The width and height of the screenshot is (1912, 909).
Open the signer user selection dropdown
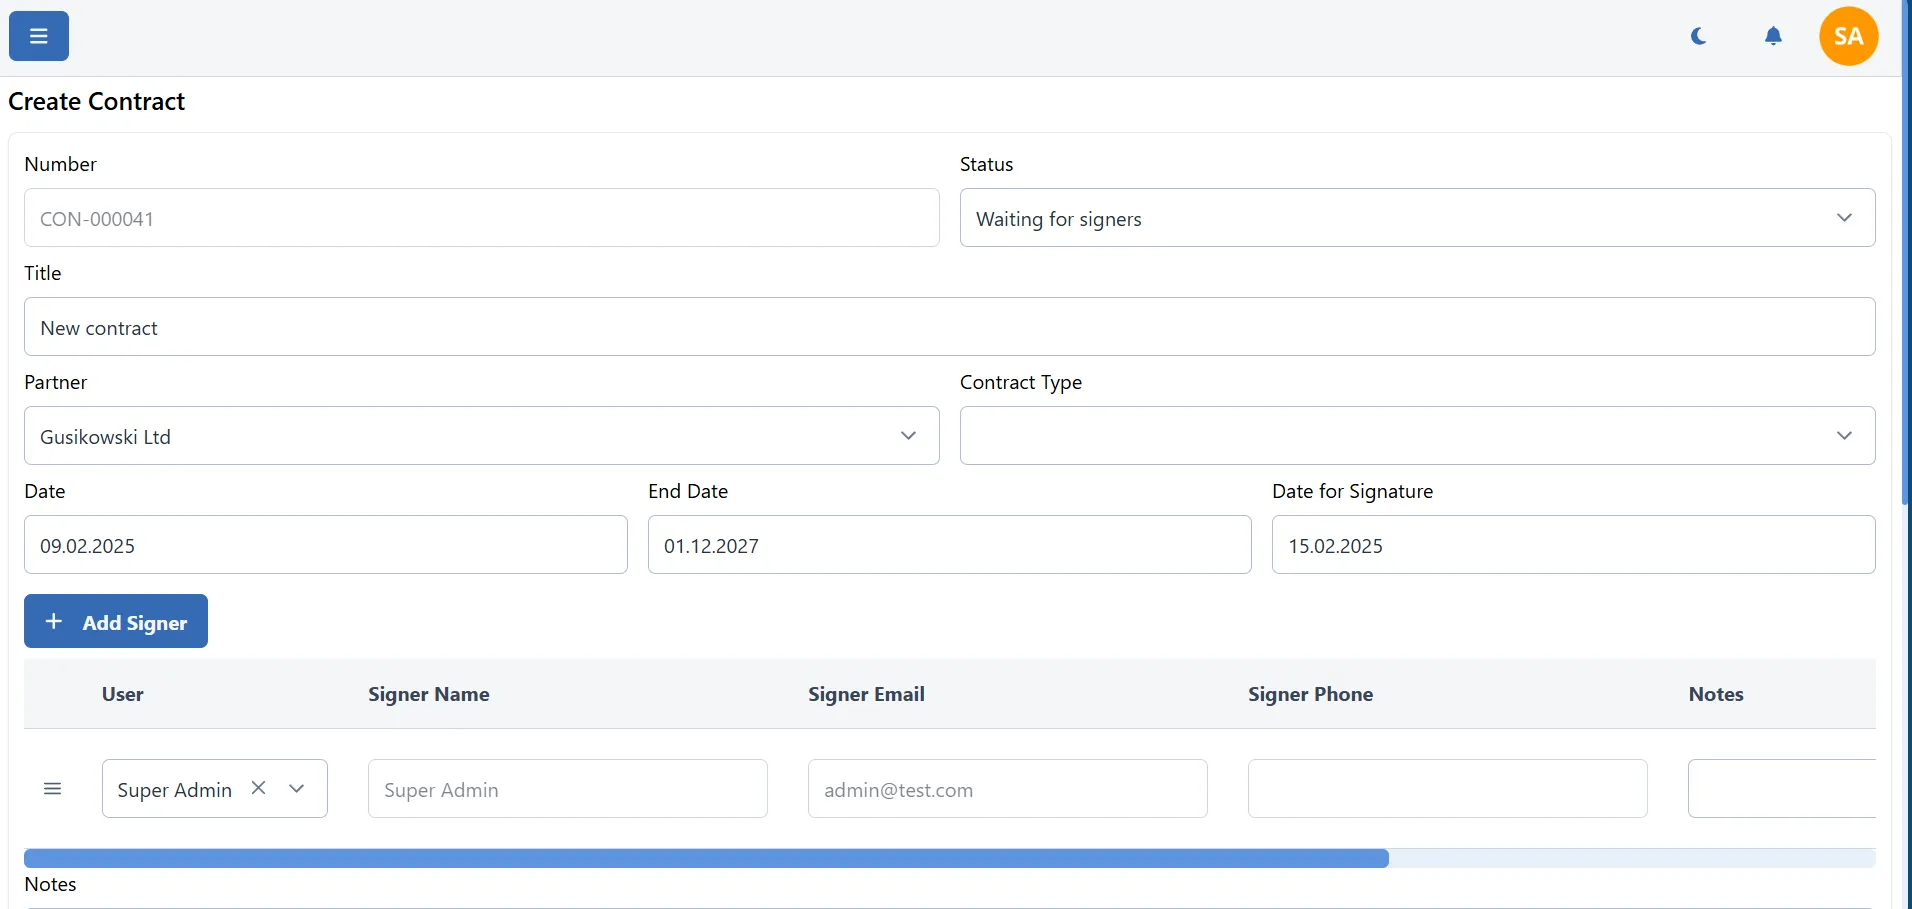pyautogui.click(x=297, y=788)
